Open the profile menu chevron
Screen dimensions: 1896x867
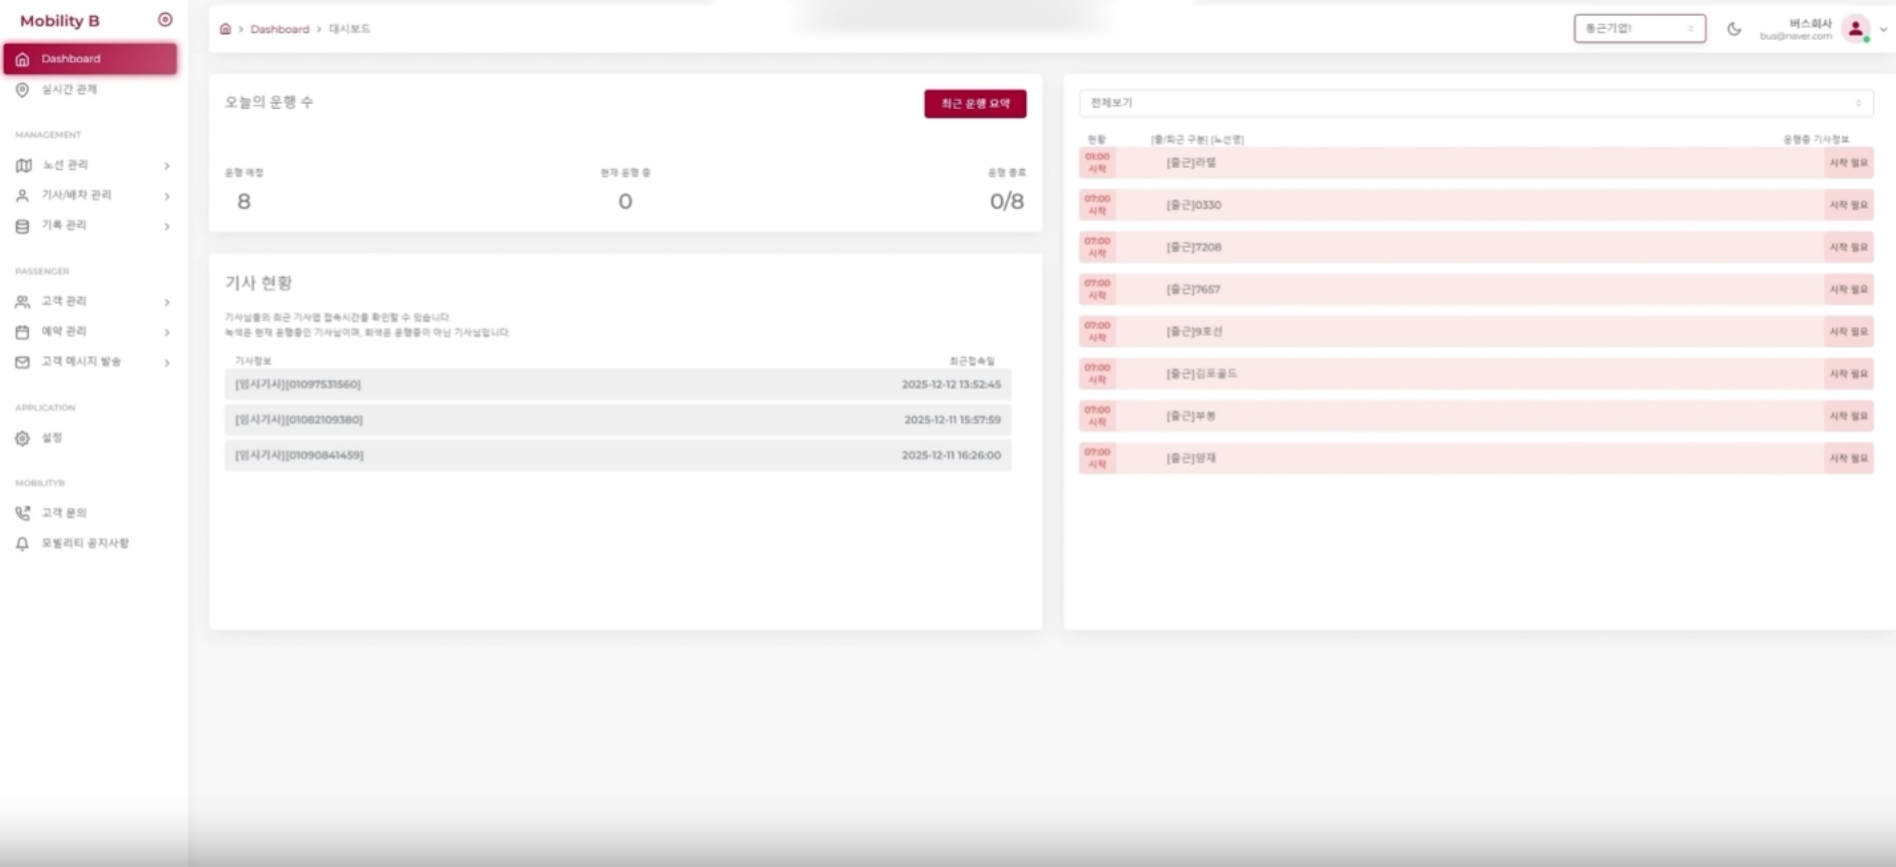point(1883,29)
